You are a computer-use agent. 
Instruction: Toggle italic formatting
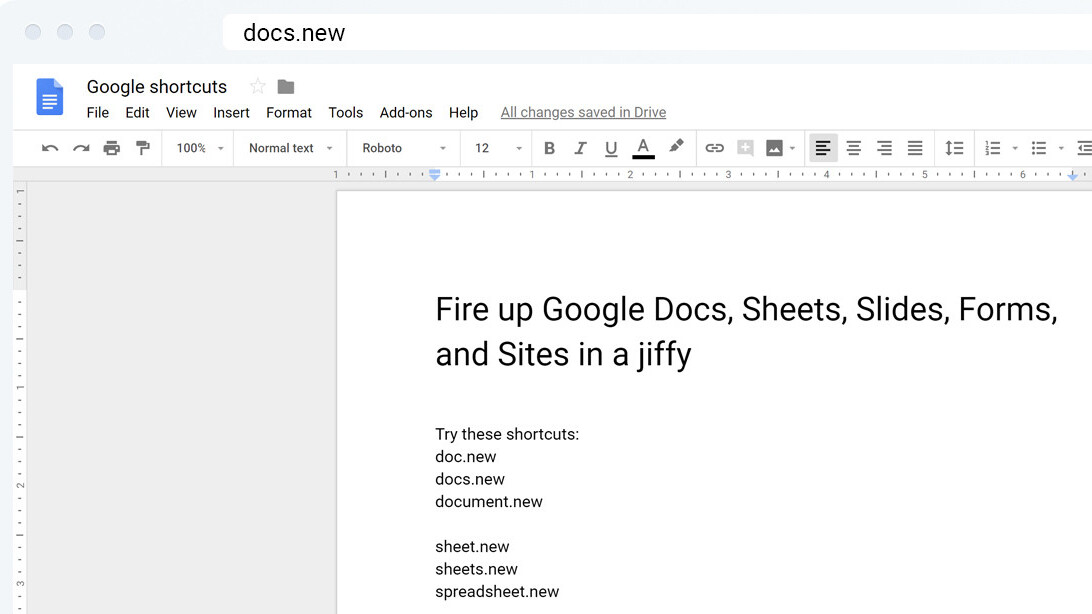tap(580, 147)
